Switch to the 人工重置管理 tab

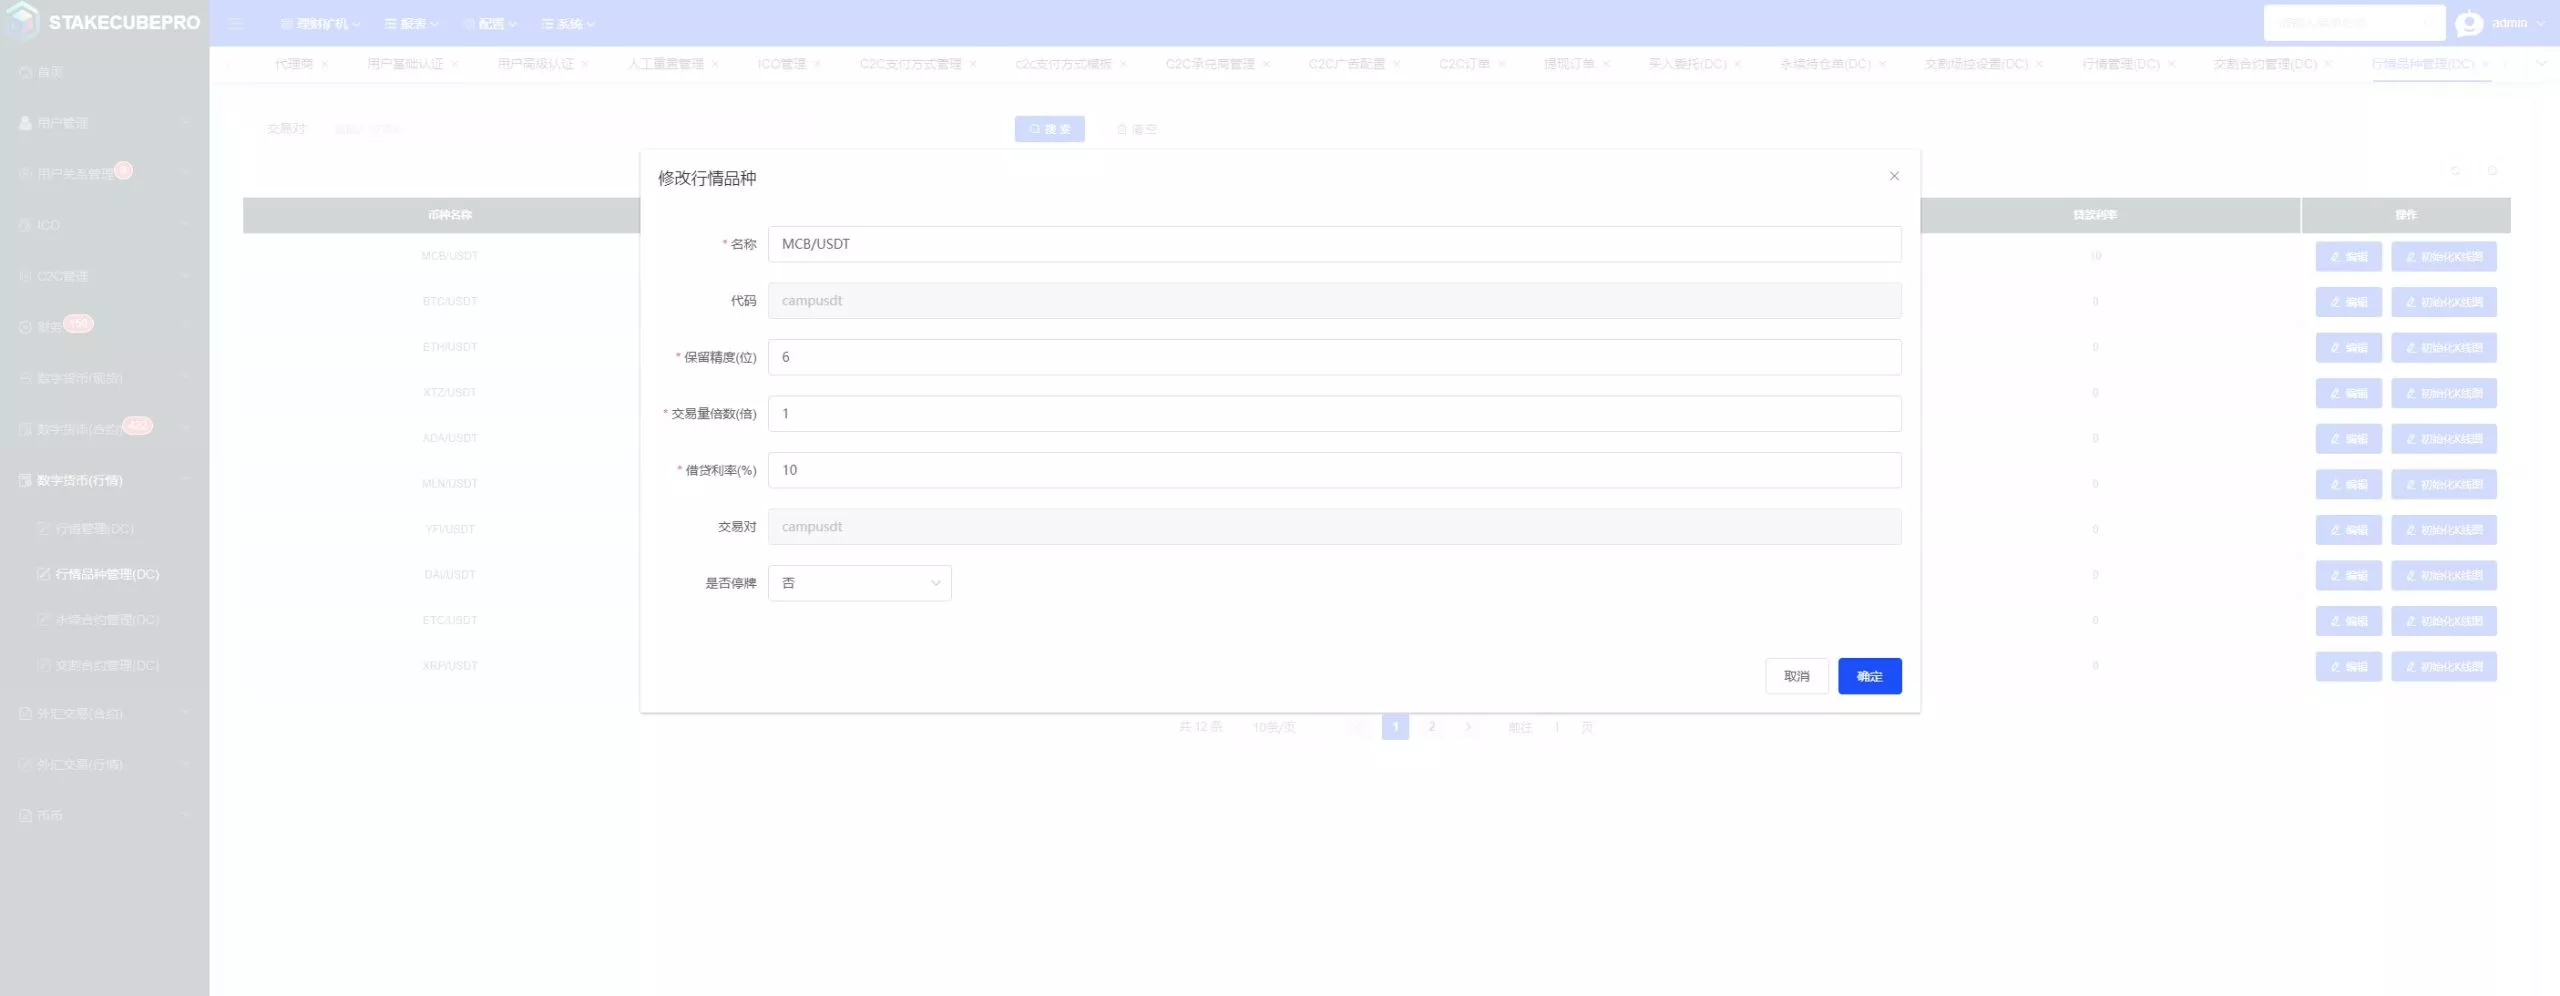[x=665, y=64]
